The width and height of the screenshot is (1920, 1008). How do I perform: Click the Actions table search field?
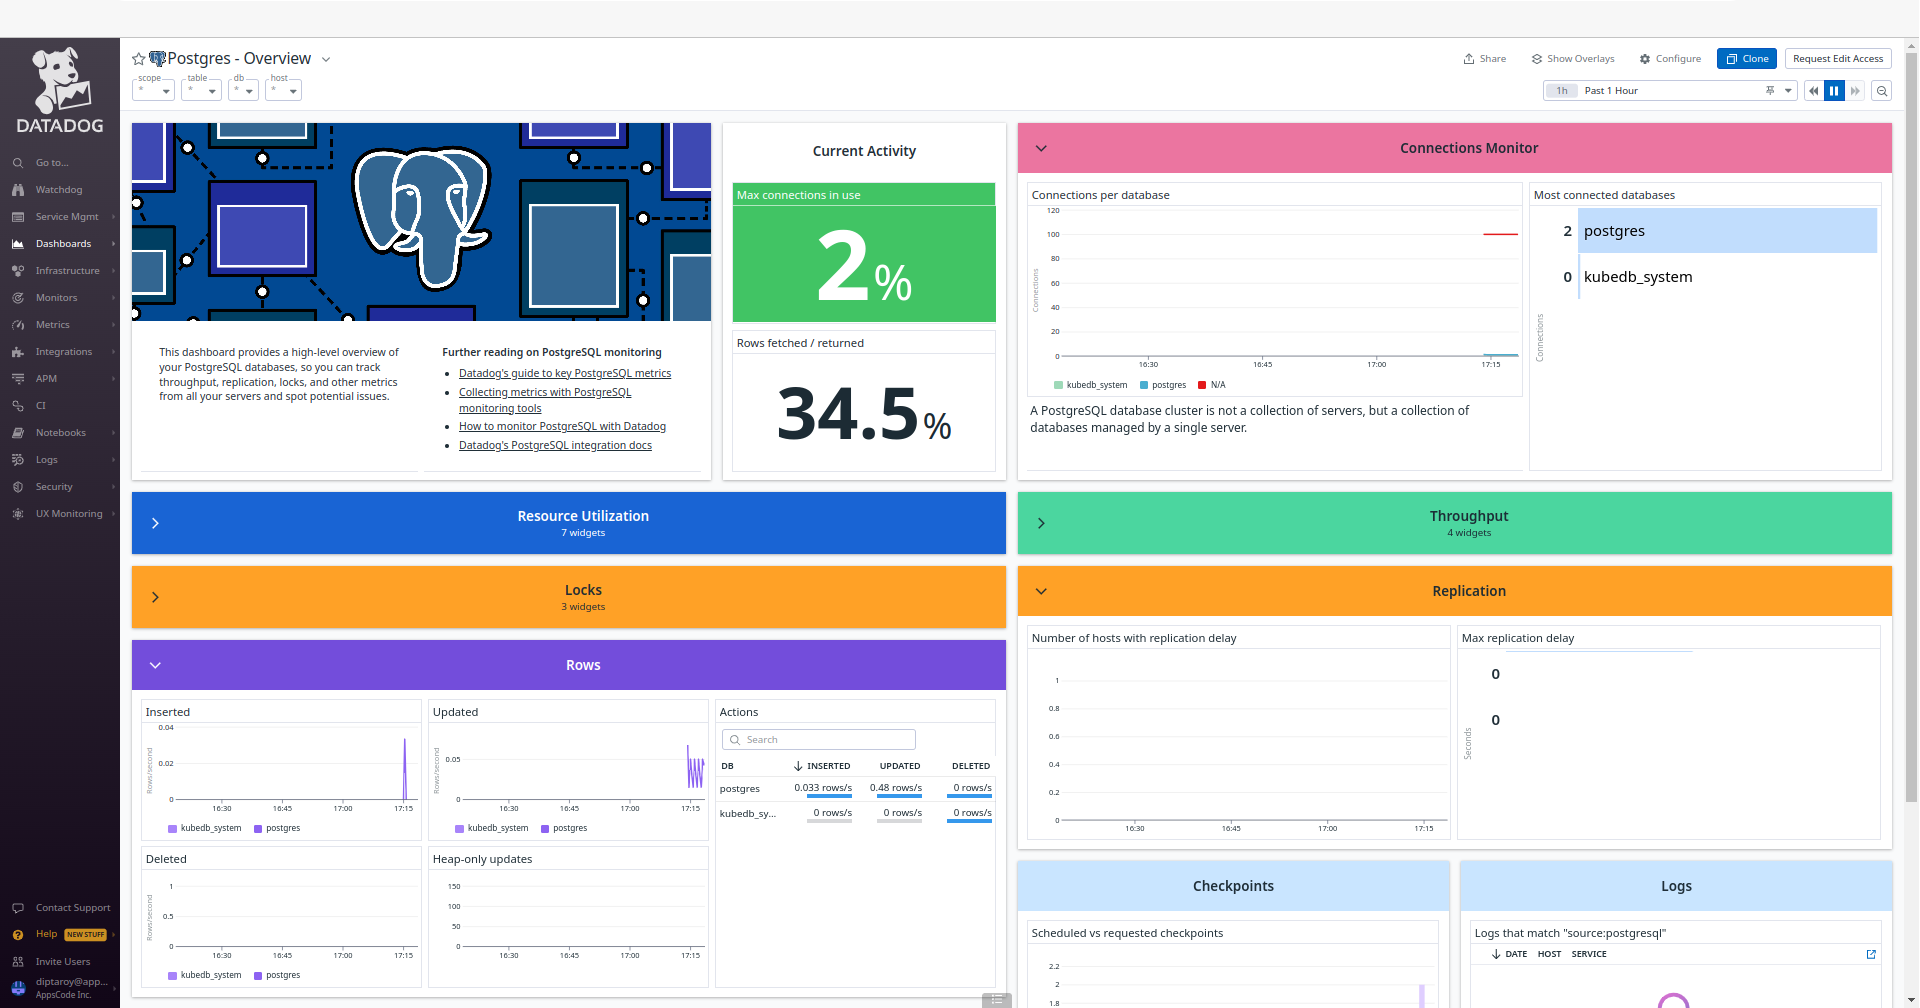(x=818, y=739)
